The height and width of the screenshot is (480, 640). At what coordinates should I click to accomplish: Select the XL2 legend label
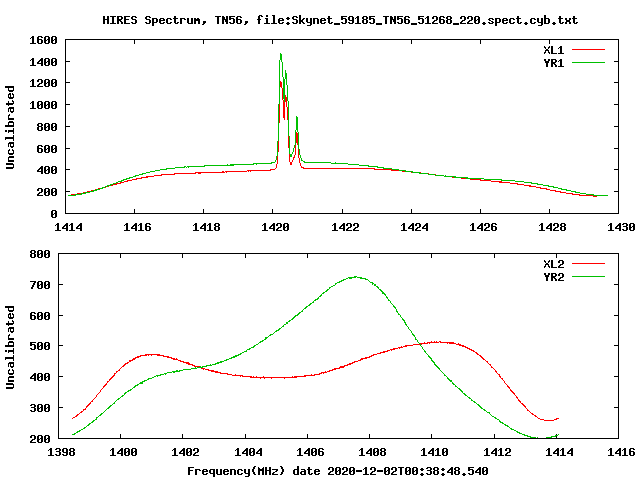click(x=553, y=264)
